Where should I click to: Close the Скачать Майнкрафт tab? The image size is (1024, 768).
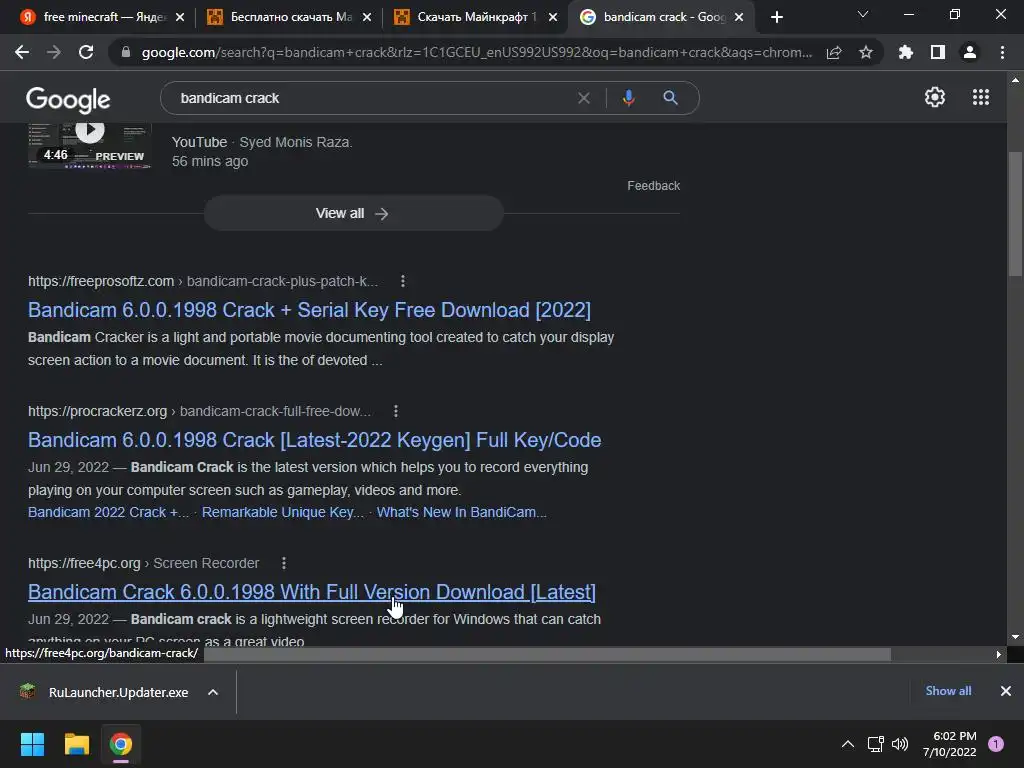tap(553, 17)
